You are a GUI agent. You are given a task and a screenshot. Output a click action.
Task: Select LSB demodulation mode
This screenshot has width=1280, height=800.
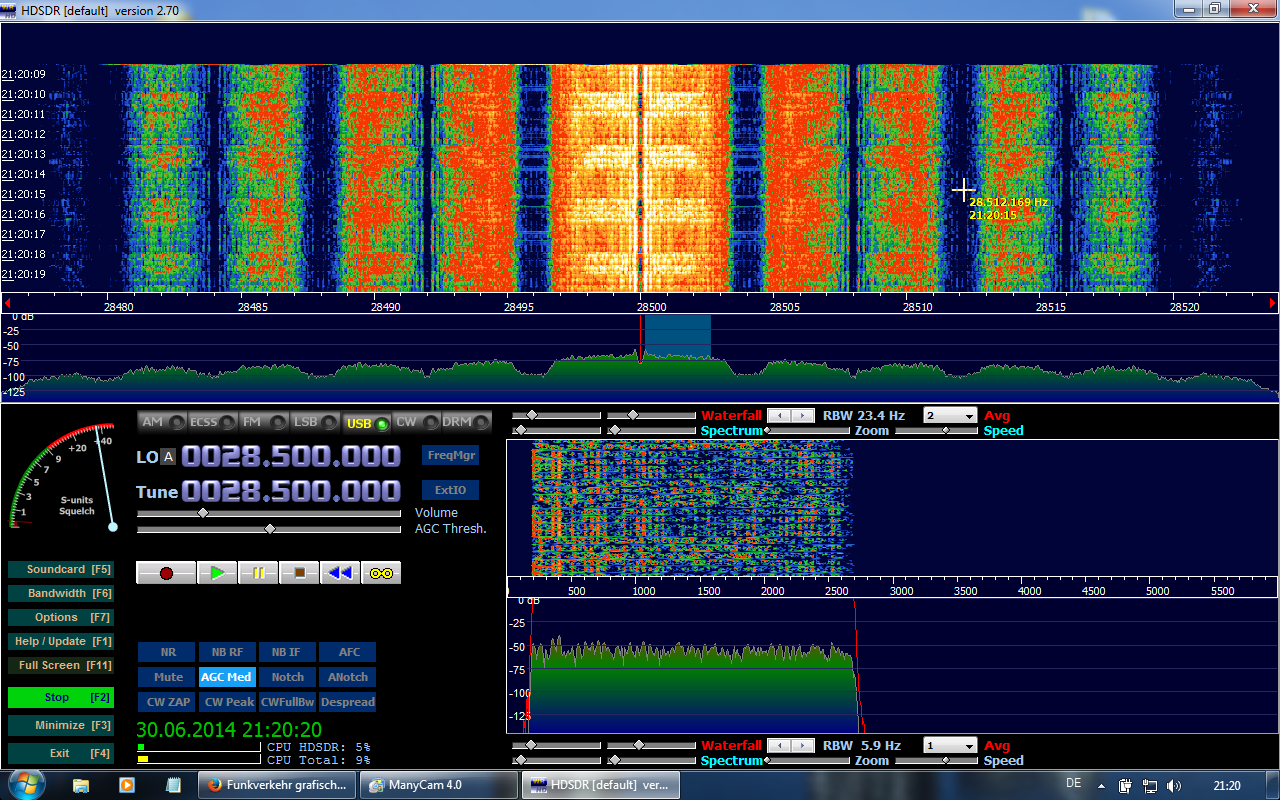315,422
